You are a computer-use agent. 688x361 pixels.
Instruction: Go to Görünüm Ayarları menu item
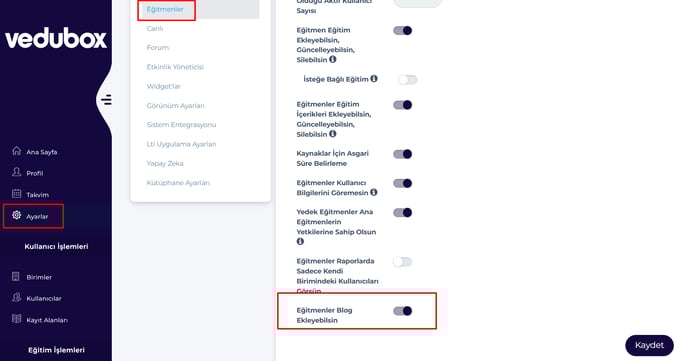(x=176, y=106)
